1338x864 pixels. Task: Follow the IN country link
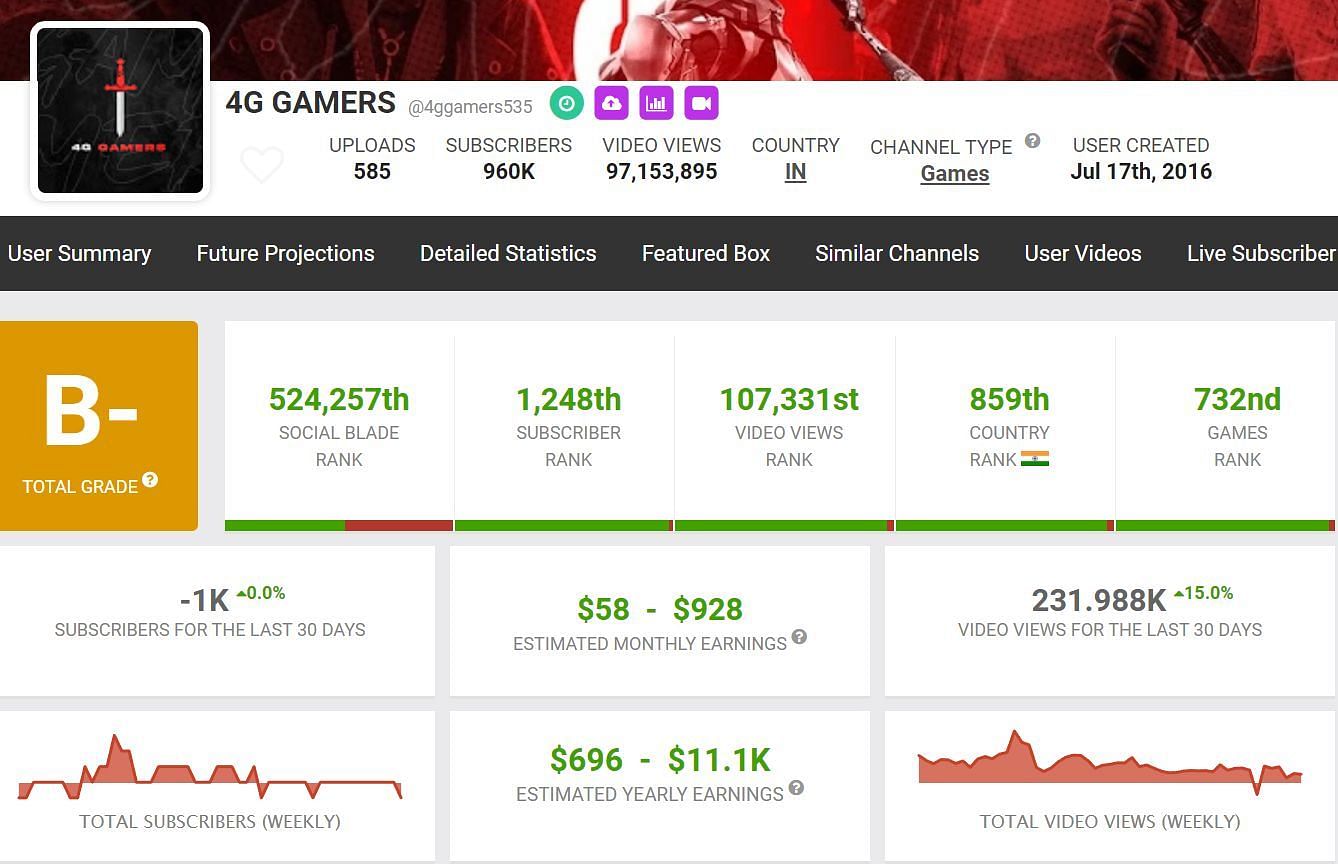795,172
